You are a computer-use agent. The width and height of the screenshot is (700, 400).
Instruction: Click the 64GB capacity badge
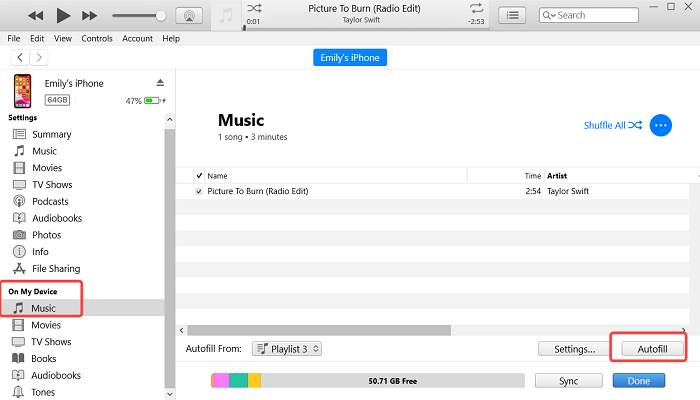click(58, 100)
